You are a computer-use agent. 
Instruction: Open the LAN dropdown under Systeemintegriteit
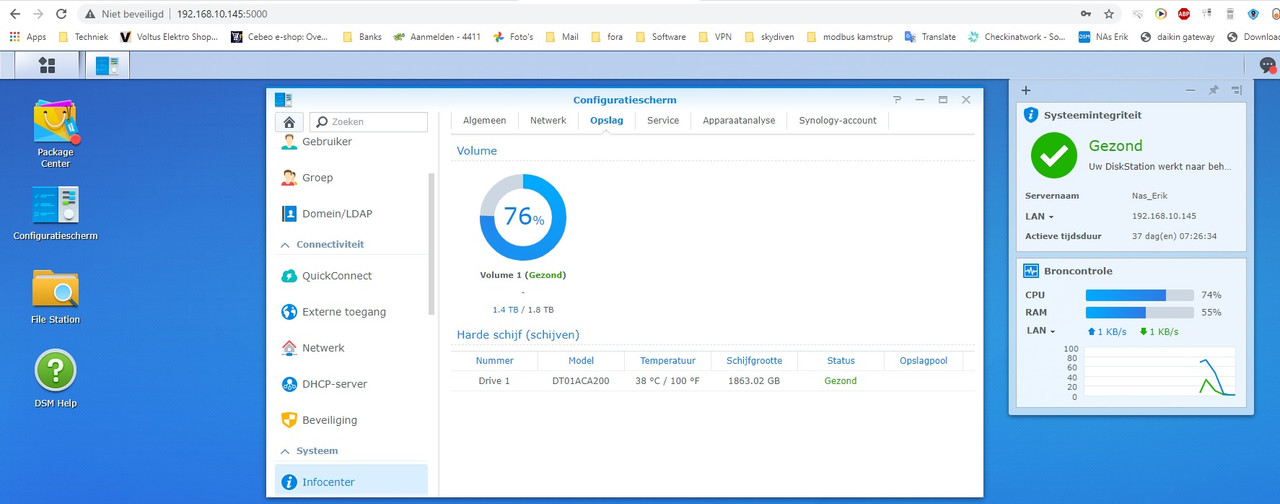[x=1039, y=216]
